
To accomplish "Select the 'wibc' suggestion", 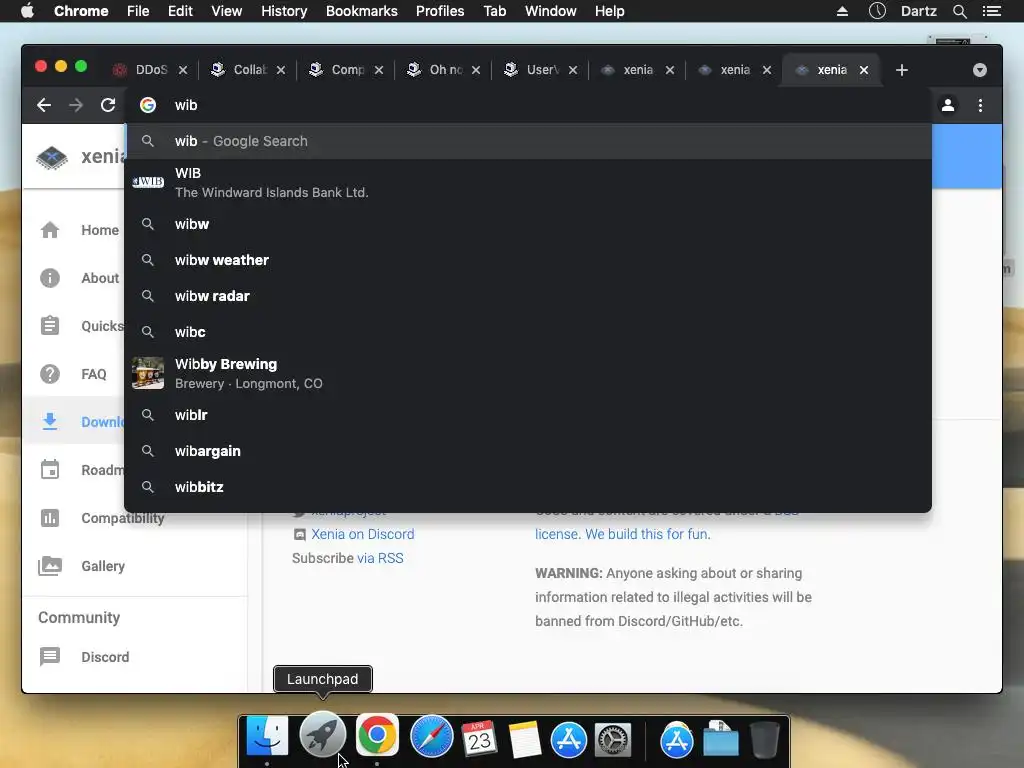I will tap(528, 332).
